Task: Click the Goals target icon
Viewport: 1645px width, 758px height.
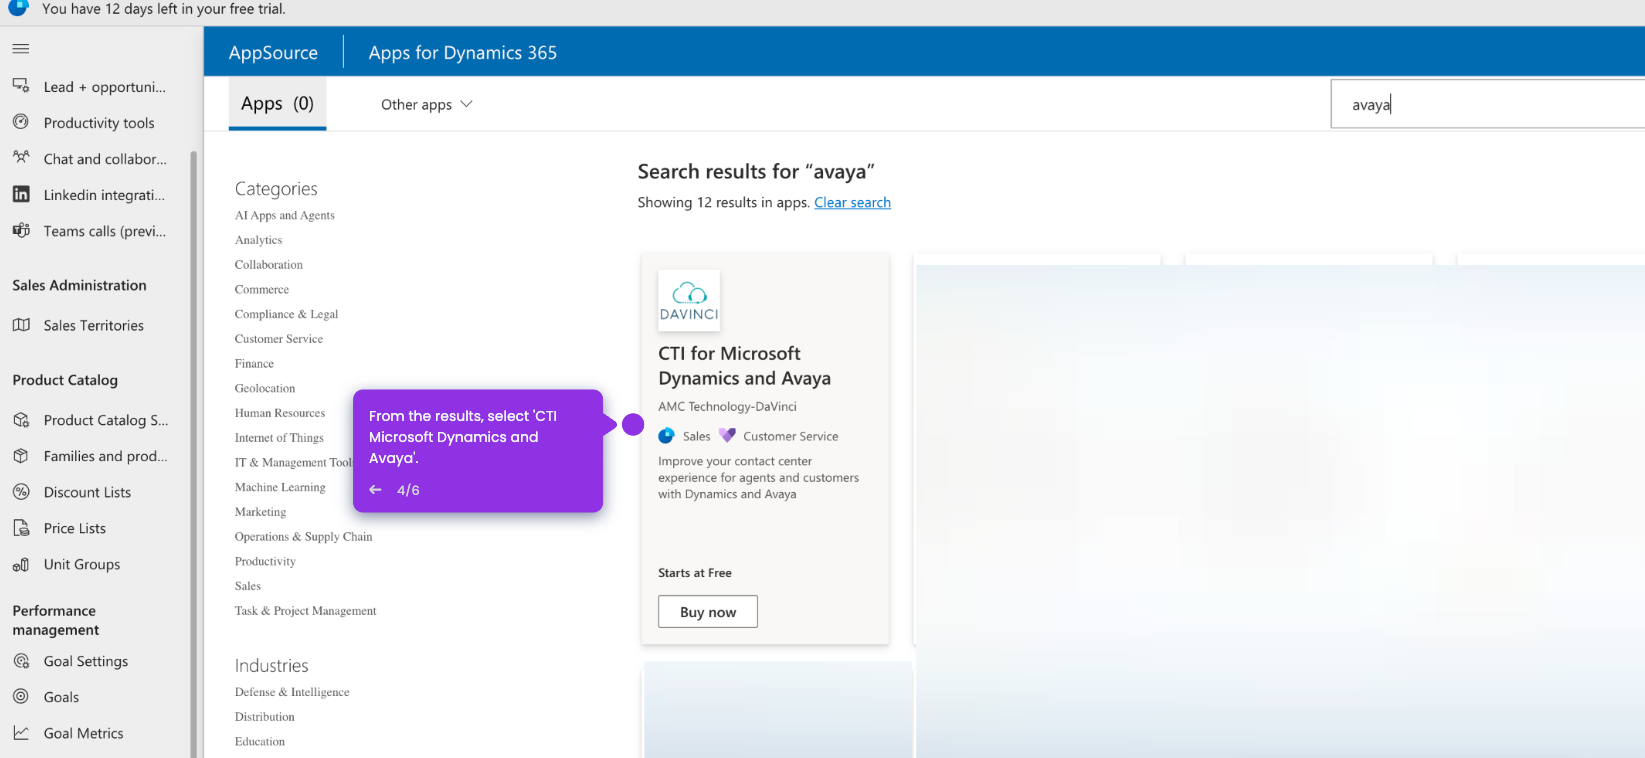Action: tap(21, 697)
